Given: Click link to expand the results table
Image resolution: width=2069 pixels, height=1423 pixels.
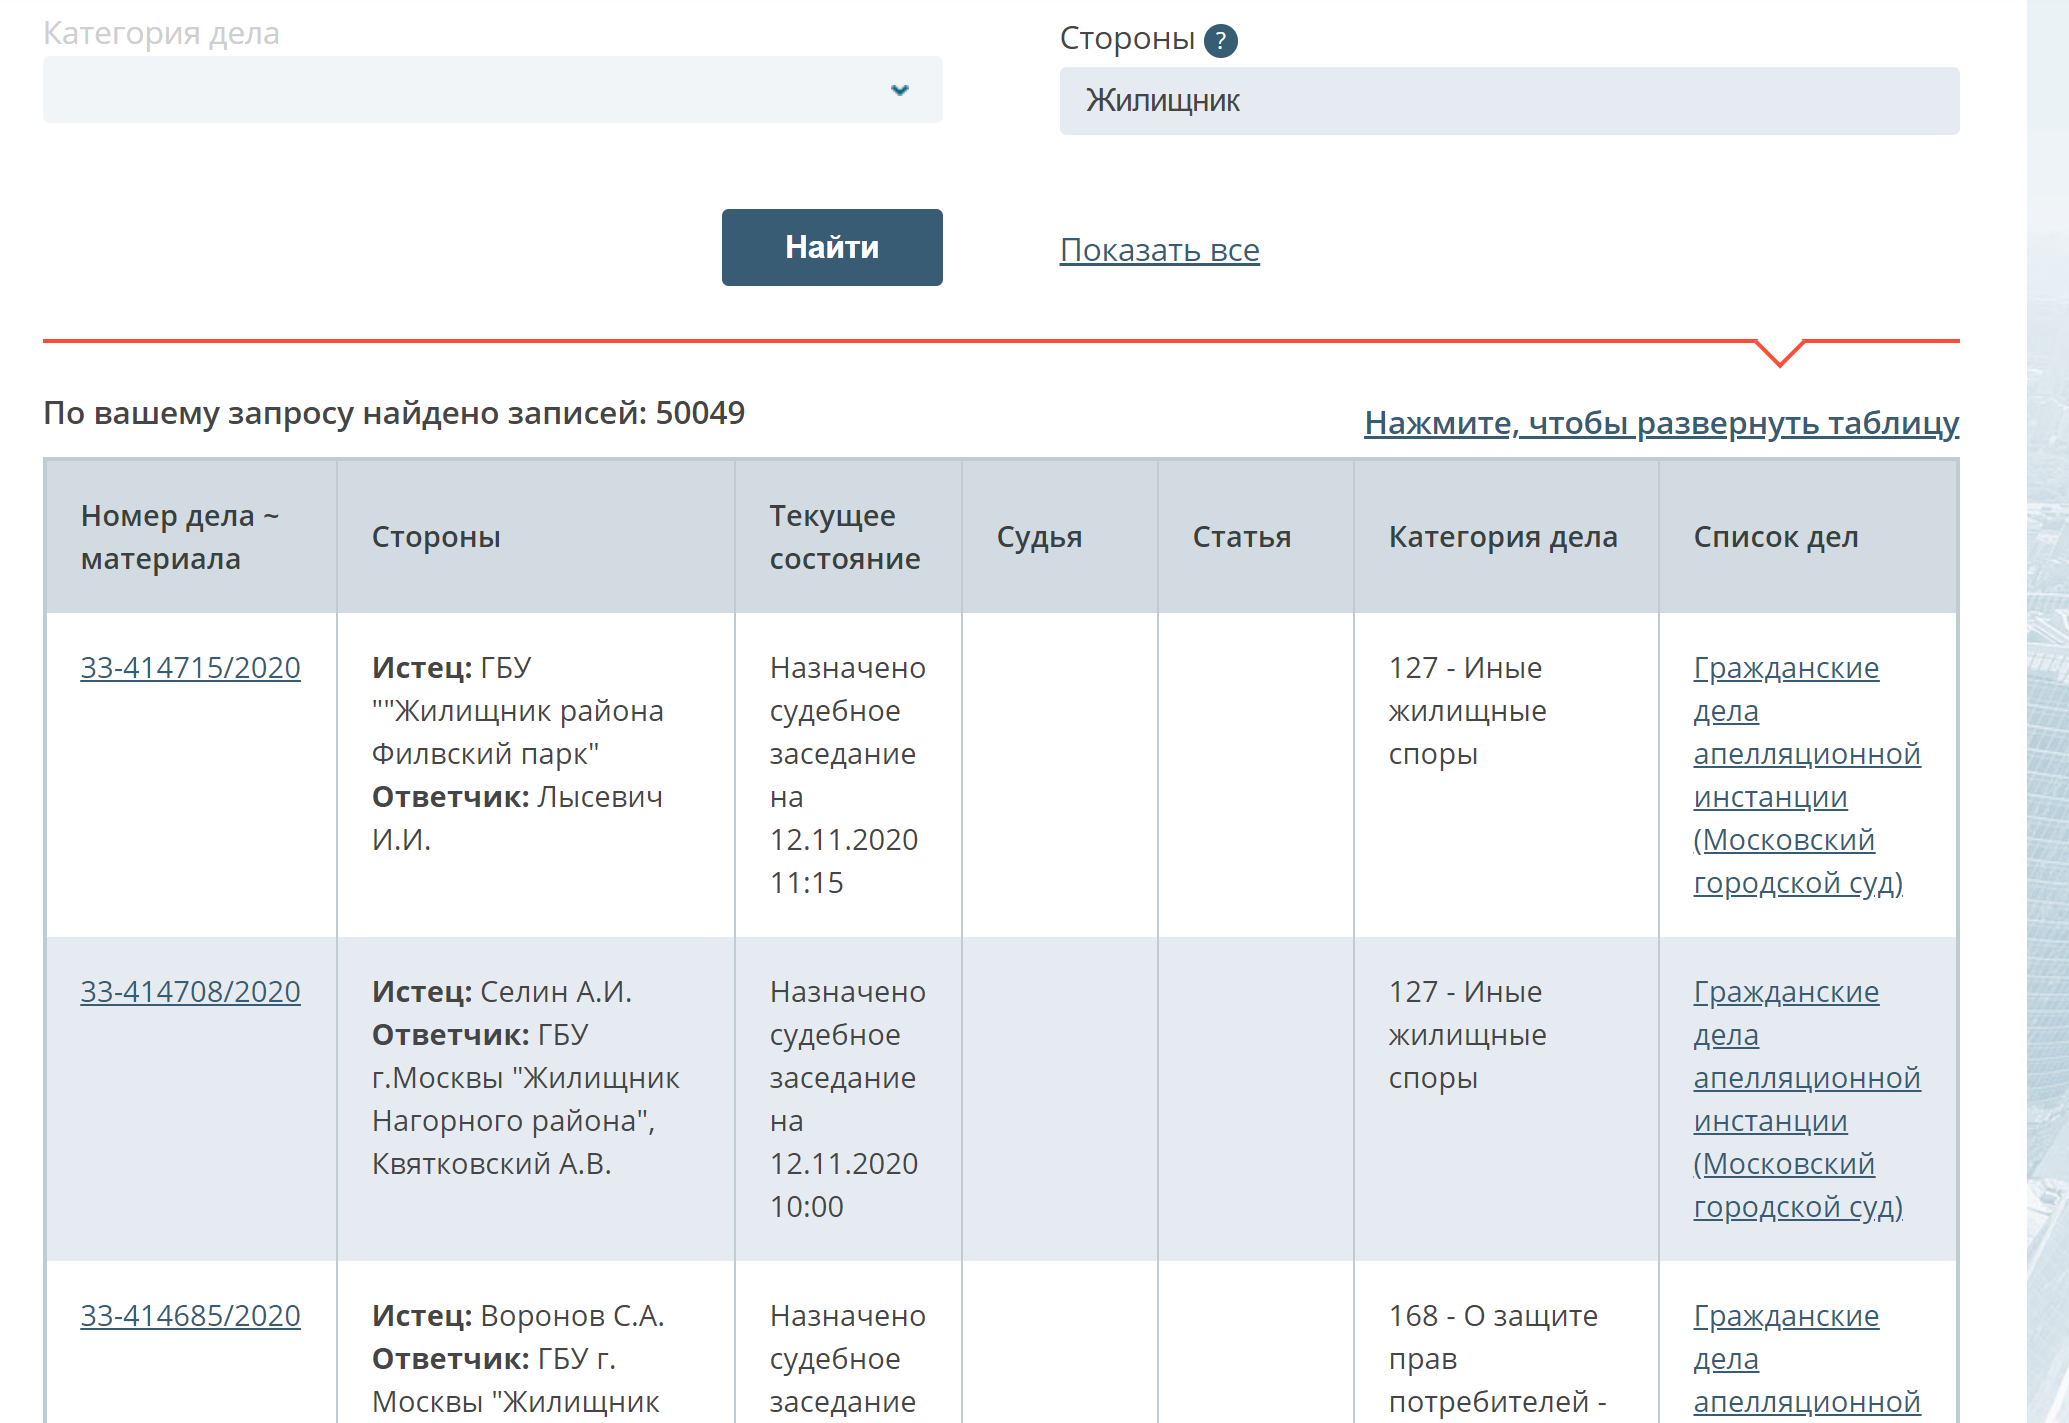Looking at the screenshot, I should click(1661, 423).
